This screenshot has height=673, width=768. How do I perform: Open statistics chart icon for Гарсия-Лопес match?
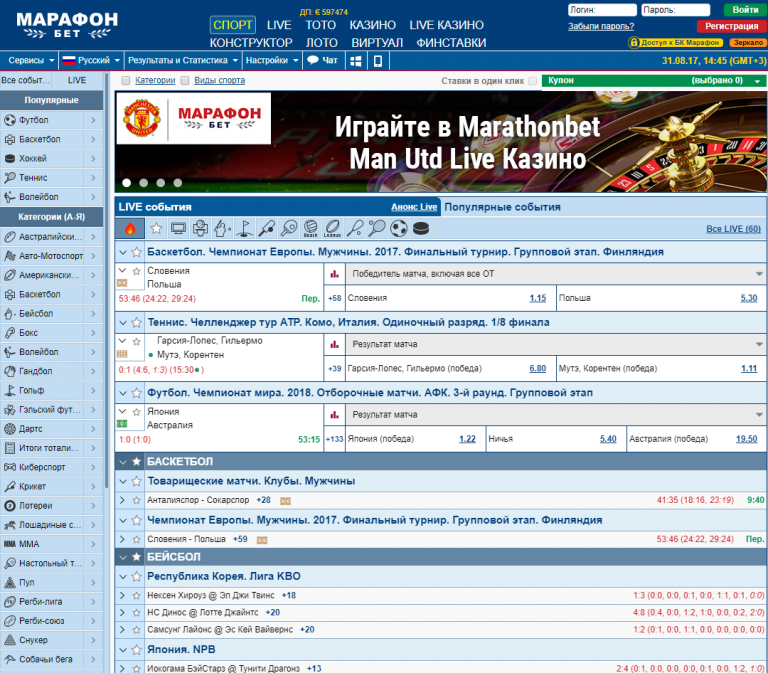coord(335,344)
